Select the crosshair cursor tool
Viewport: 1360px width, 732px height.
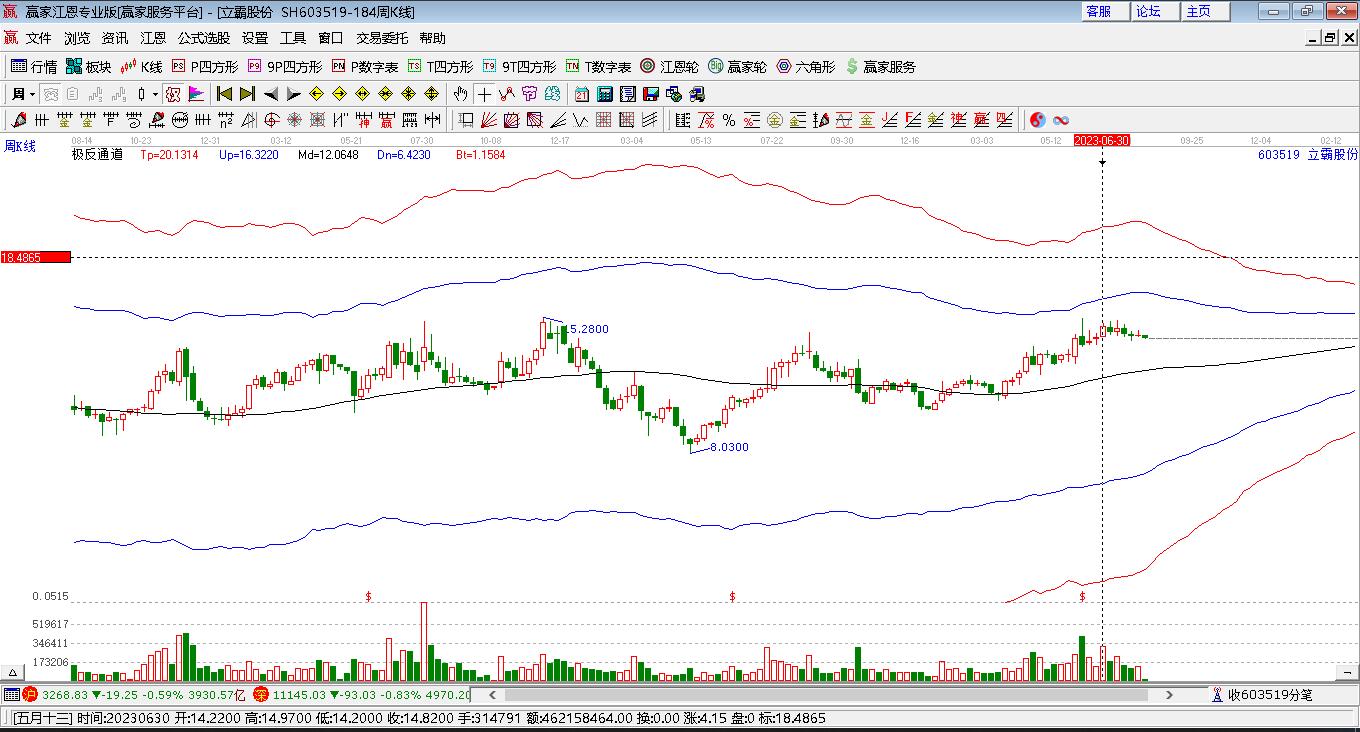point(484,94)
